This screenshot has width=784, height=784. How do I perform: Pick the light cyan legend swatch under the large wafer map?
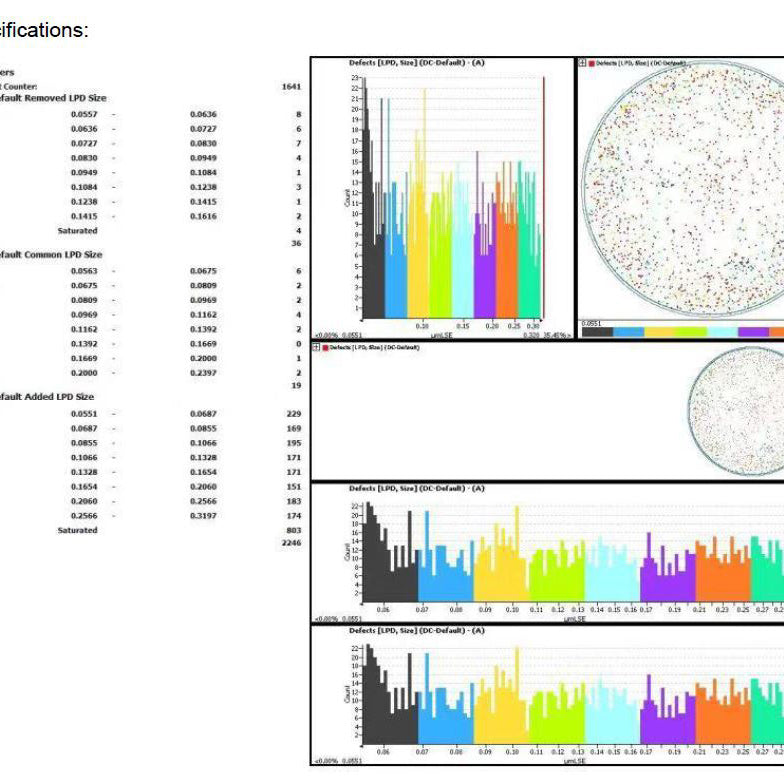722,332
